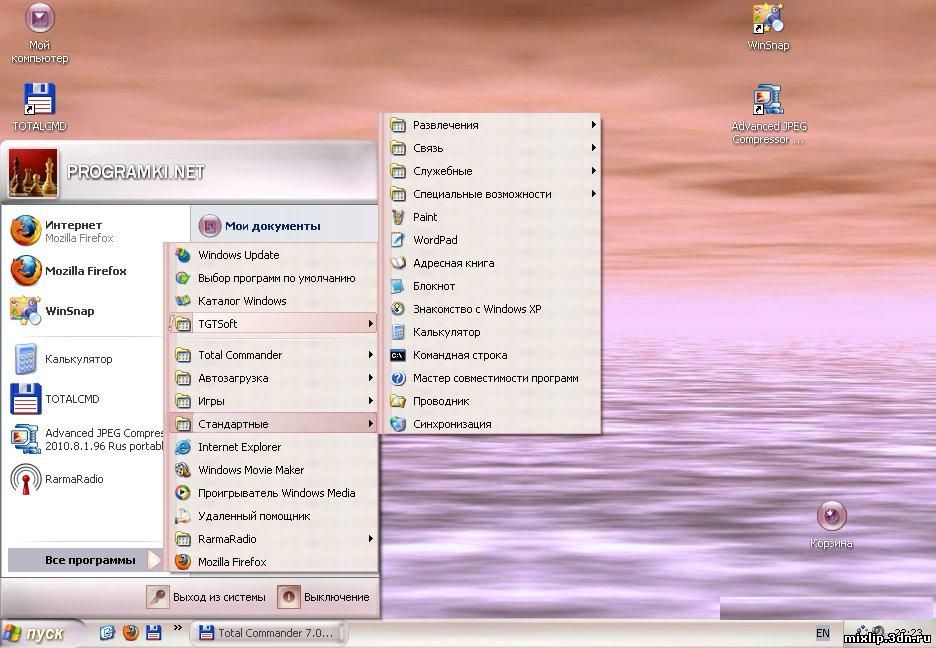
Task: Expand the Служебные submenu
Action: (492, 171)
